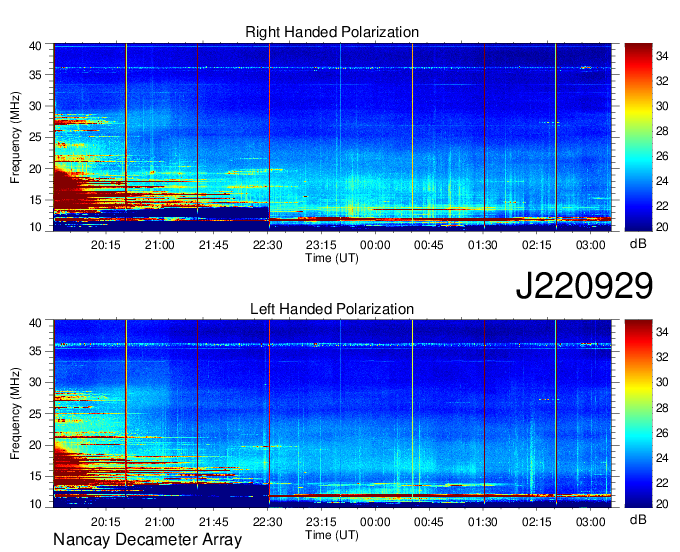Click 21:45 tick under Left Handed plot
The height and width of the screenshot is (552, 680).
pos(213,522)
